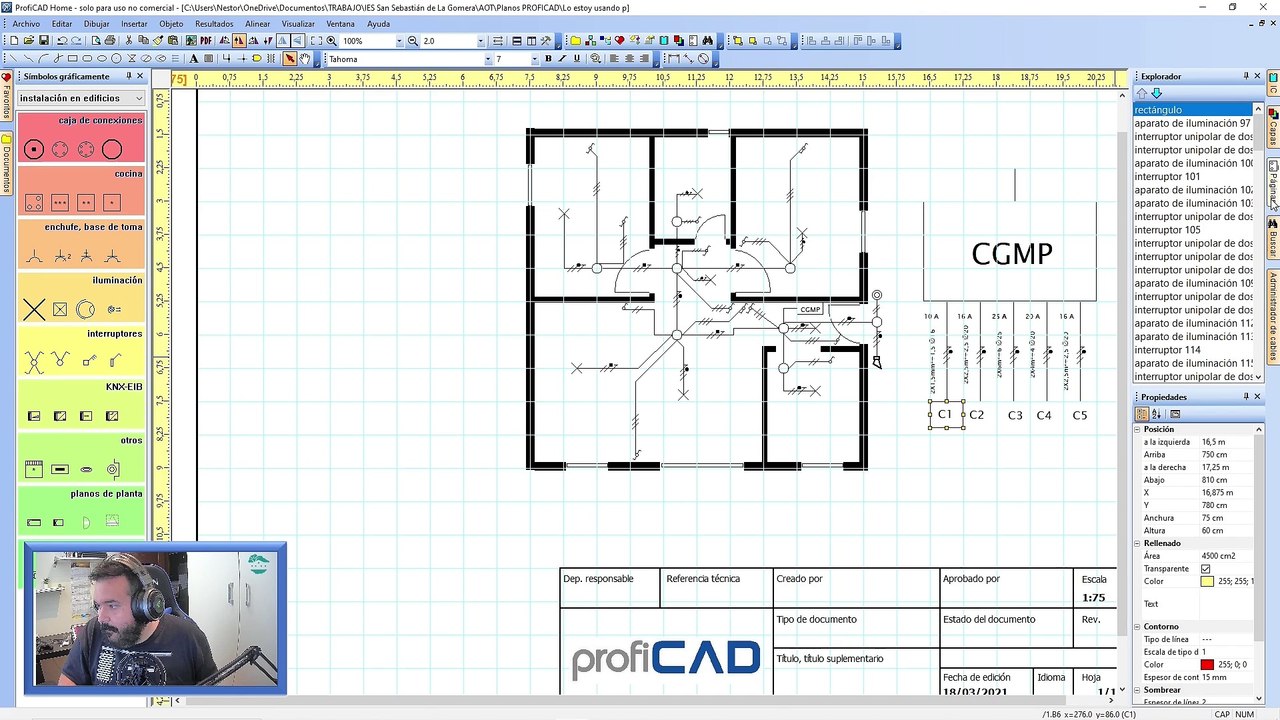Click the red contour Color swatch

point(1207,665)
